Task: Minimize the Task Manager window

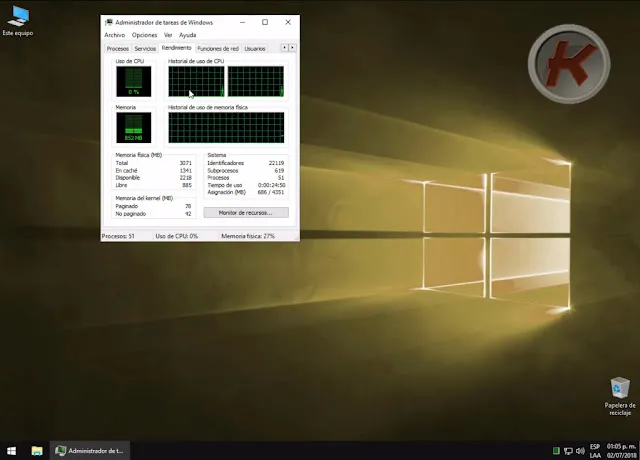Action: 242,22
